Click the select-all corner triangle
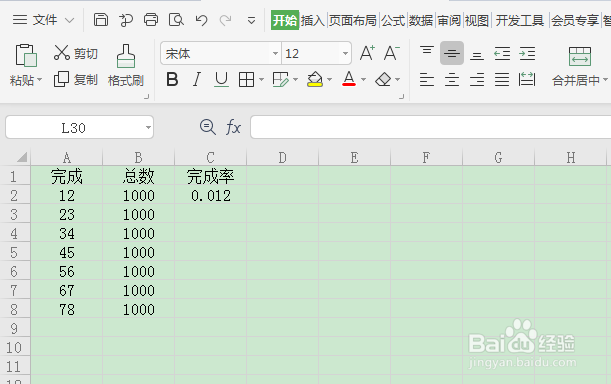The image size is (611, 384). point(22,157)
